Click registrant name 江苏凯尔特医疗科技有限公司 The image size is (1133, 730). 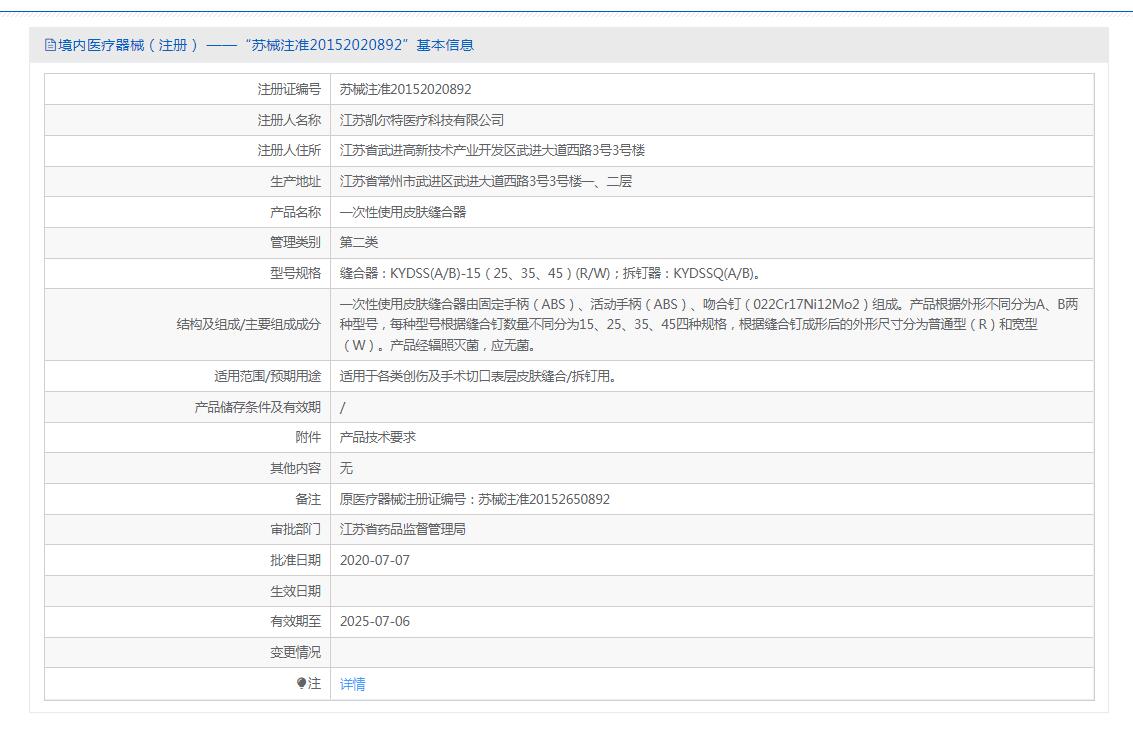421,120
